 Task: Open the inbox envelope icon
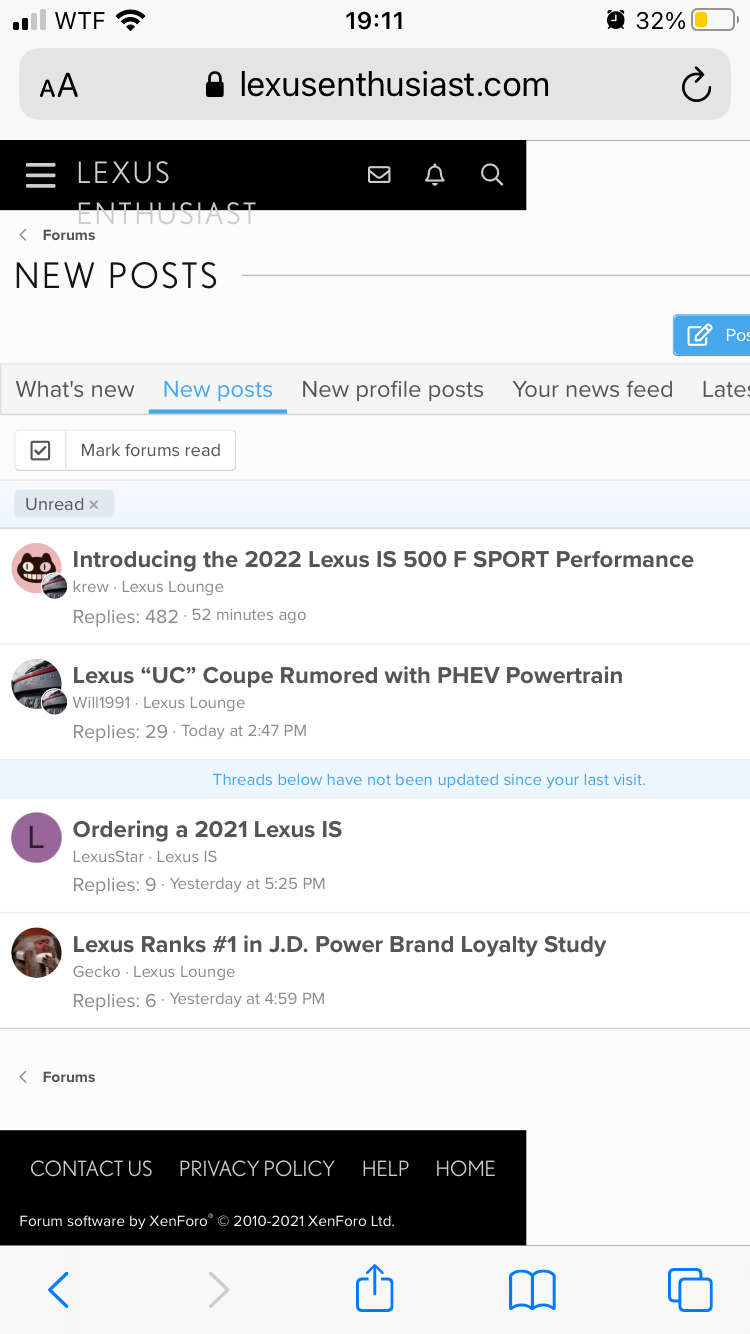tap(379, 175)
